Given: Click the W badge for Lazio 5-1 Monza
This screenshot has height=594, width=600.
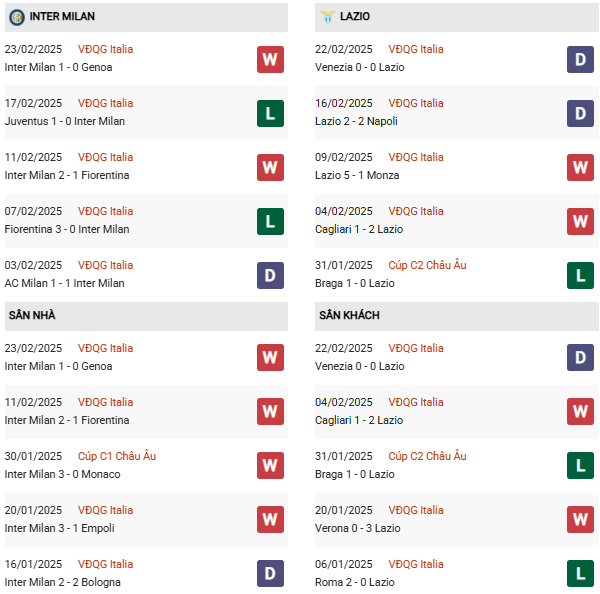Looking at the screenshot, I should click(x=580, y=167).
